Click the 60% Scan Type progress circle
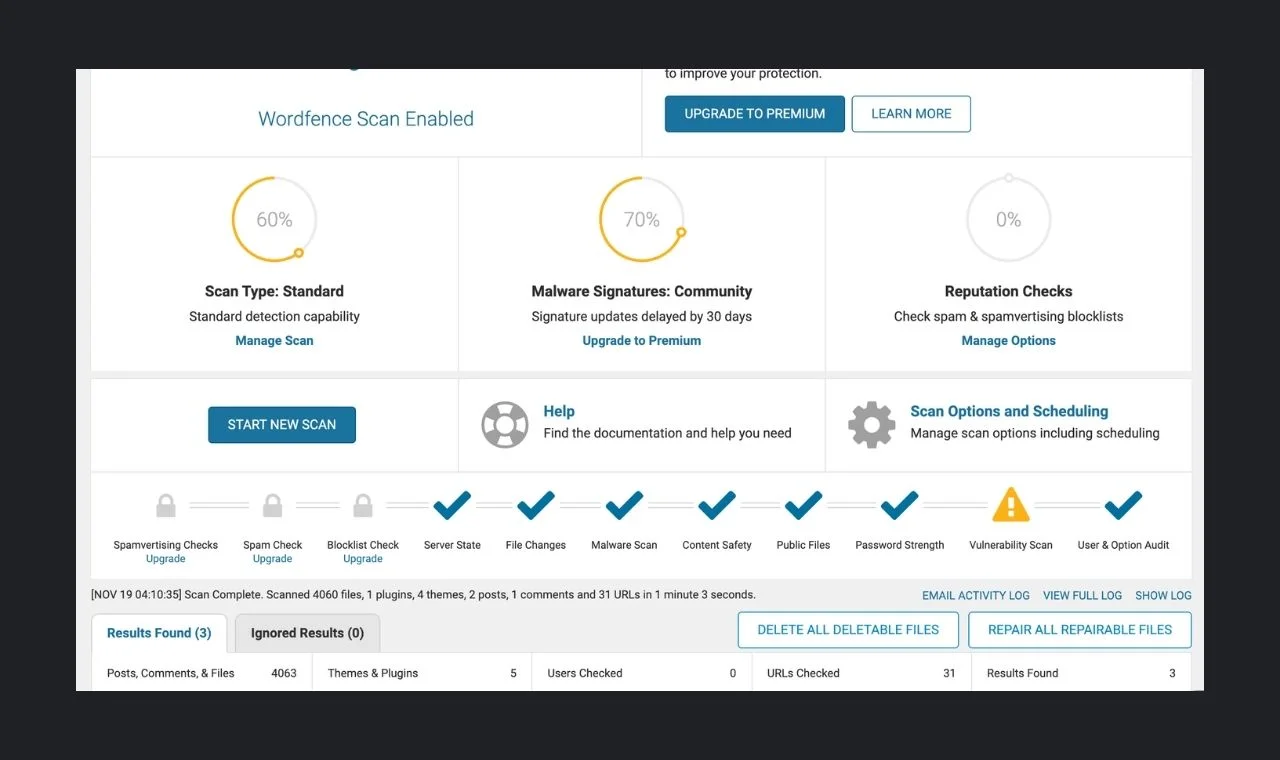This screenshot has height=760, width=1280. point(274,220)
